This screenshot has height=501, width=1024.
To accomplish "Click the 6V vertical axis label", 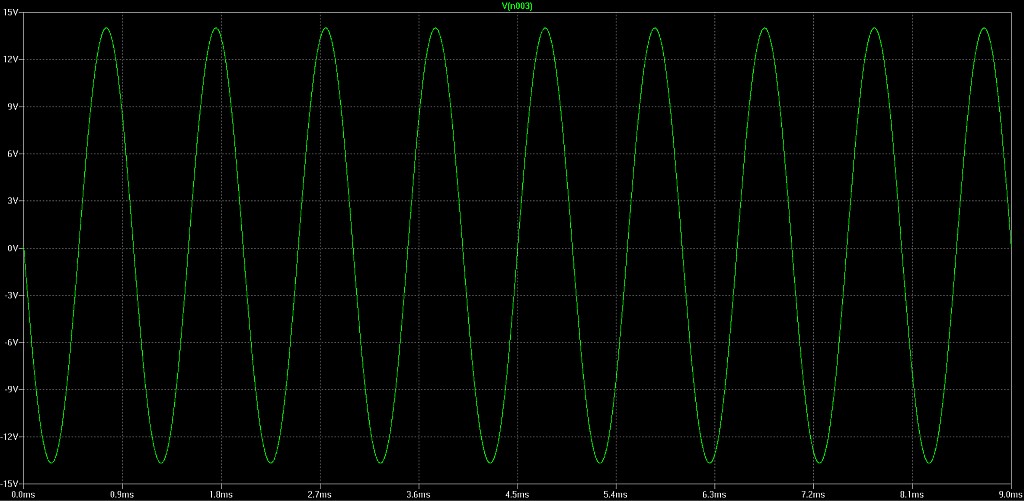I will coord(15,154).
